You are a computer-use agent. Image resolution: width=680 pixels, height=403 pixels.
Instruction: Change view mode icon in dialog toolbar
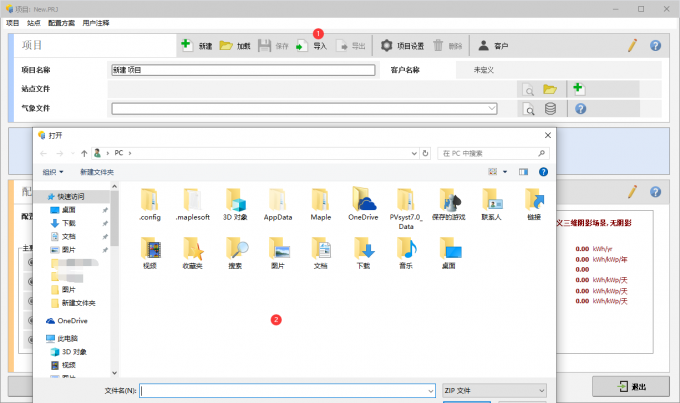click(493, 172)
